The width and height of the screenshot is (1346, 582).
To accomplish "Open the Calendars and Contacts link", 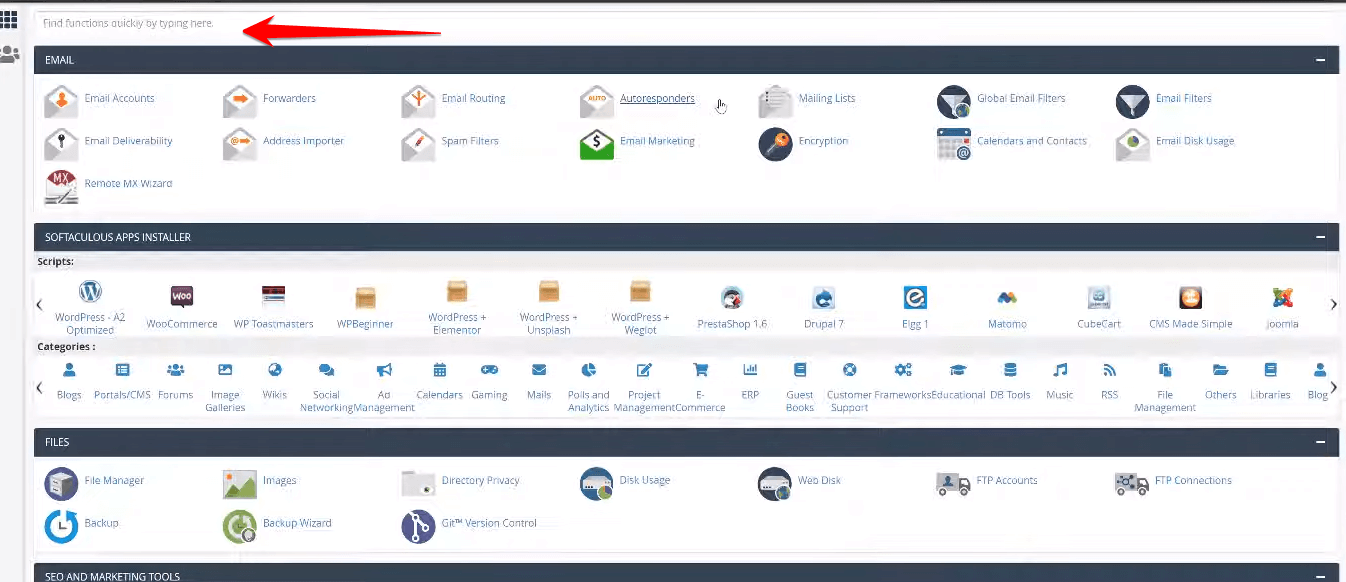I will (x=1031, y=142).
